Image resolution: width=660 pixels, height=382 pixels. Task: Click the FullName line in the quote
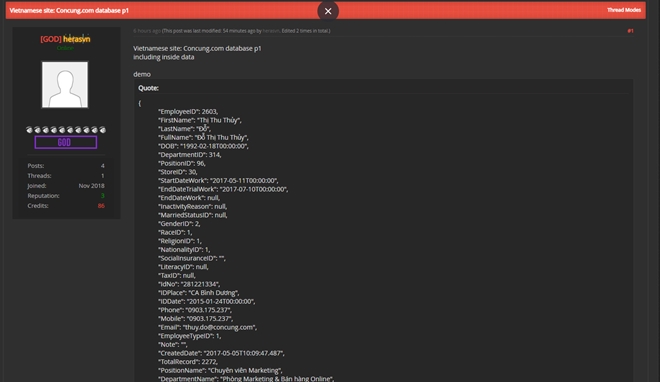click(203, 138)
